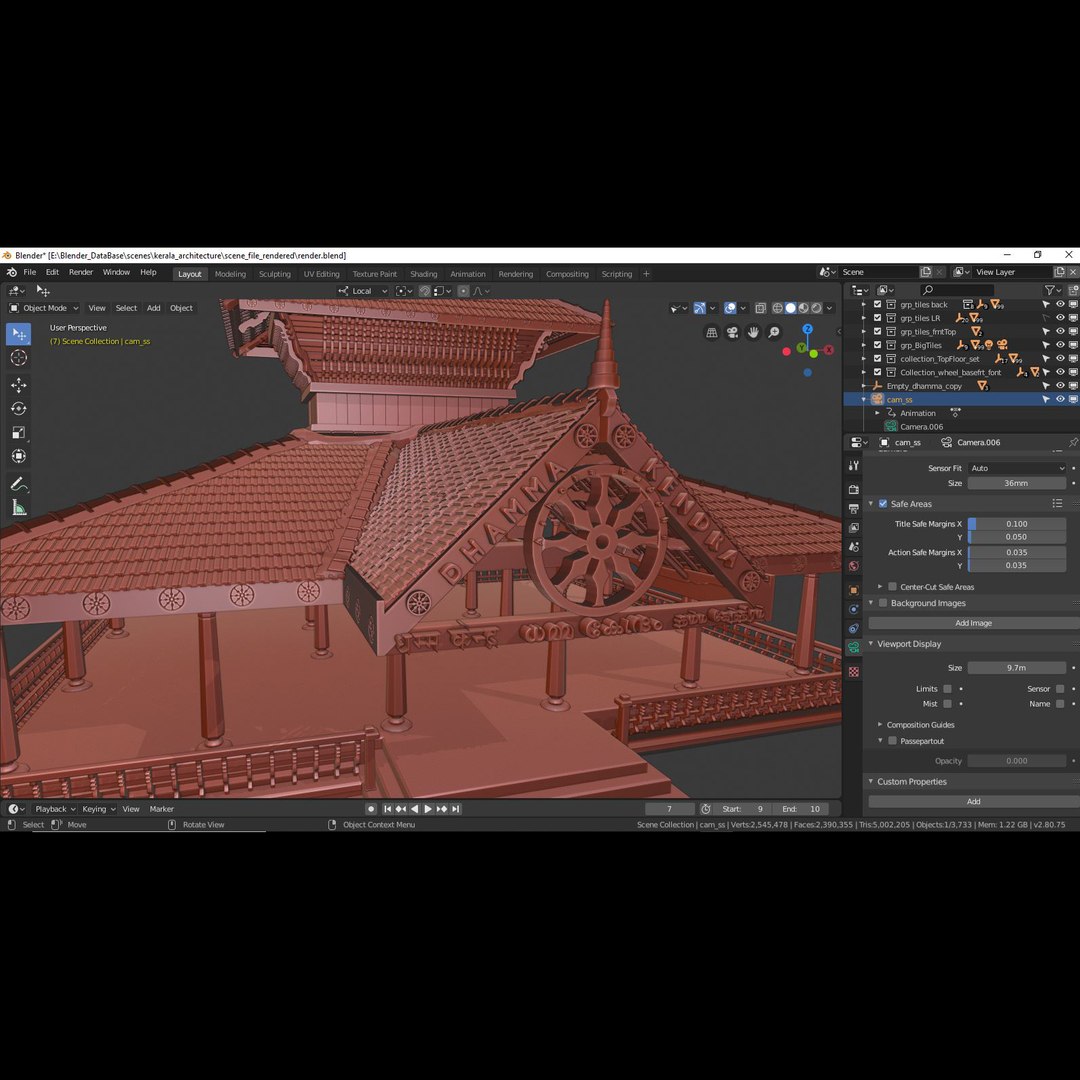The height and width of the screenshot is (1080, 1080).
Task: Open the Render menu
Action: pyautogui.click(x=81, y=272)
